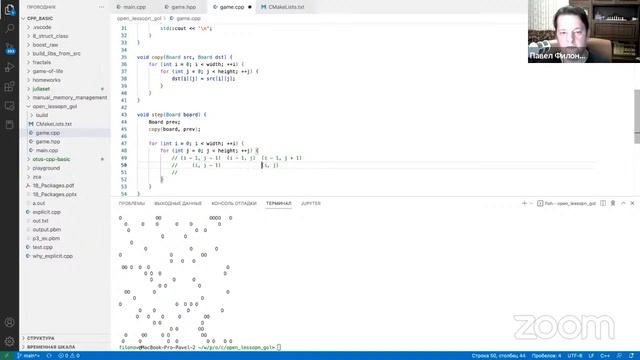Click the UTF-8 encoding in status bar

click(x=575, y=356)
